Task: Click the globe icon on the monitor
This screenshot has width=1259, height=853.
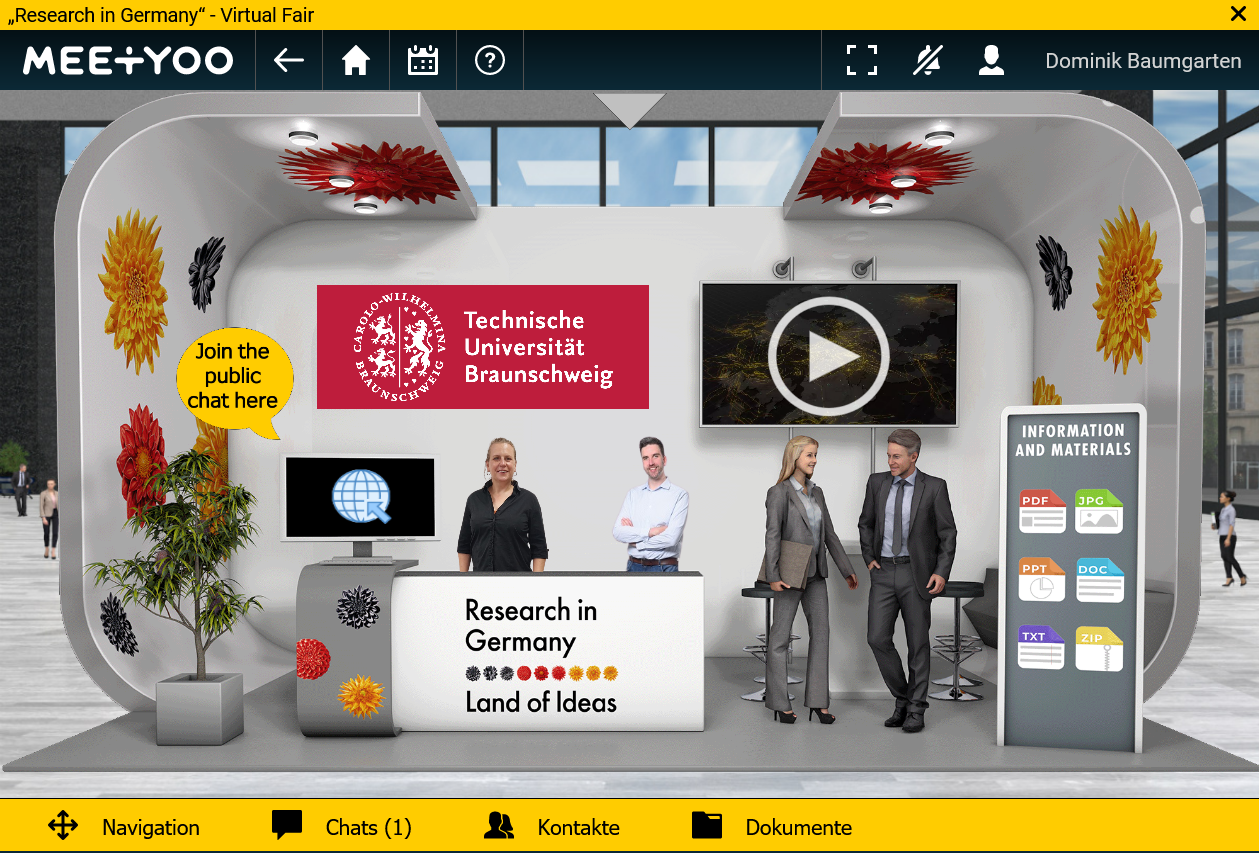Action: [360, 497]
